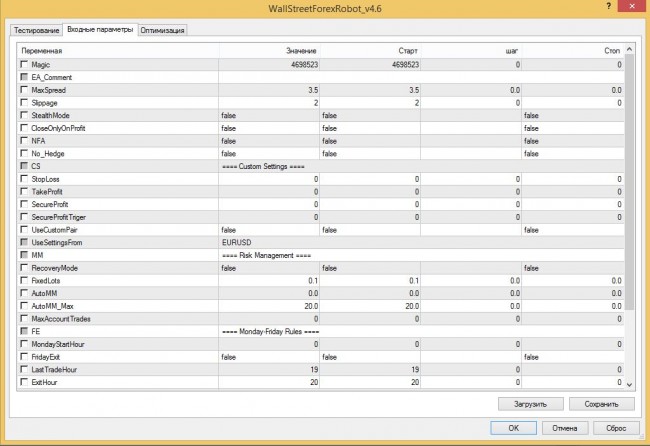Toggle the FridayExit checkbox
The height and width of the screenshot is (446, 650).
click(24, 356)
